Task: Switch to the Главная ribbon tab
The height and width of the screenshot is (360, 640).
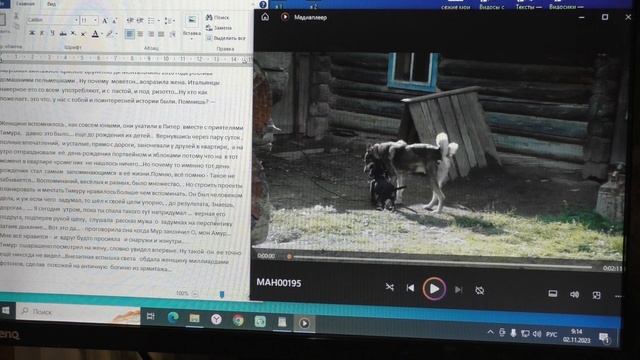Action: (x=25, y=4)
